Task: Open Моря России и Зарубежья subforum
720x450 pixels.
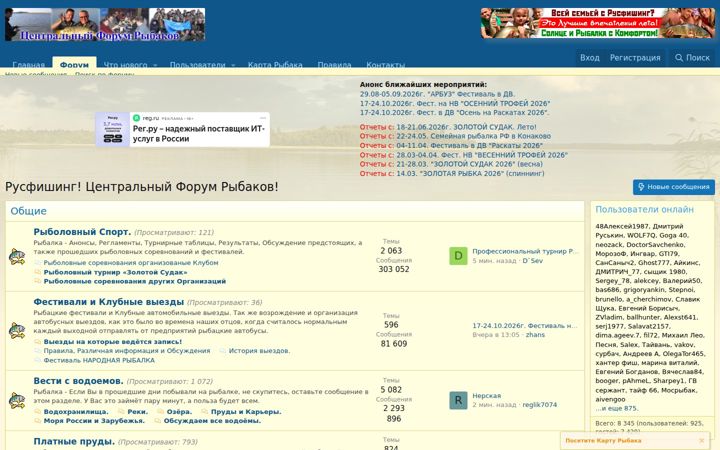Action: [94, 421]
